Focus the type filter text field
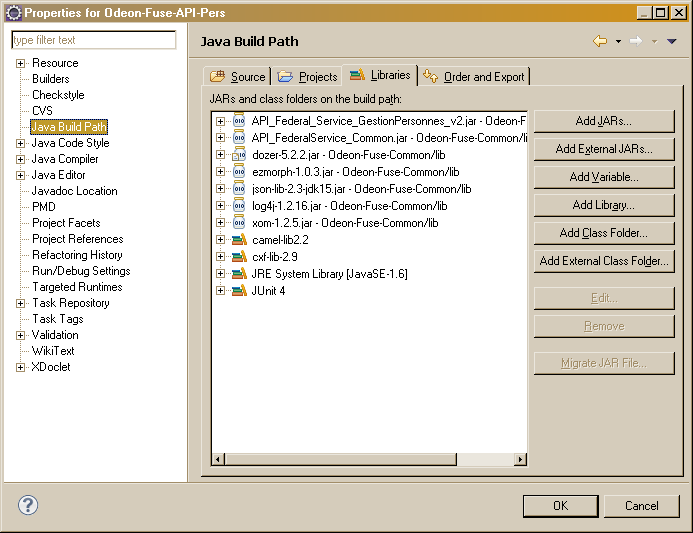 click(x=93, y=40)
